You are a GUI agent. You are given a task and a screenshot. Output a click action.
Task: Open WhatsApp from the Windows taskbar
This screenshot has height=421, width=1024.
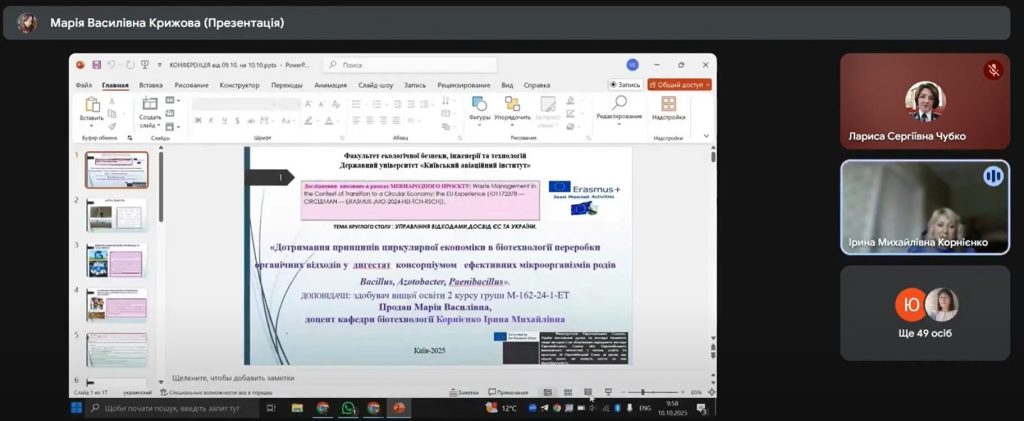click(348, 409)
